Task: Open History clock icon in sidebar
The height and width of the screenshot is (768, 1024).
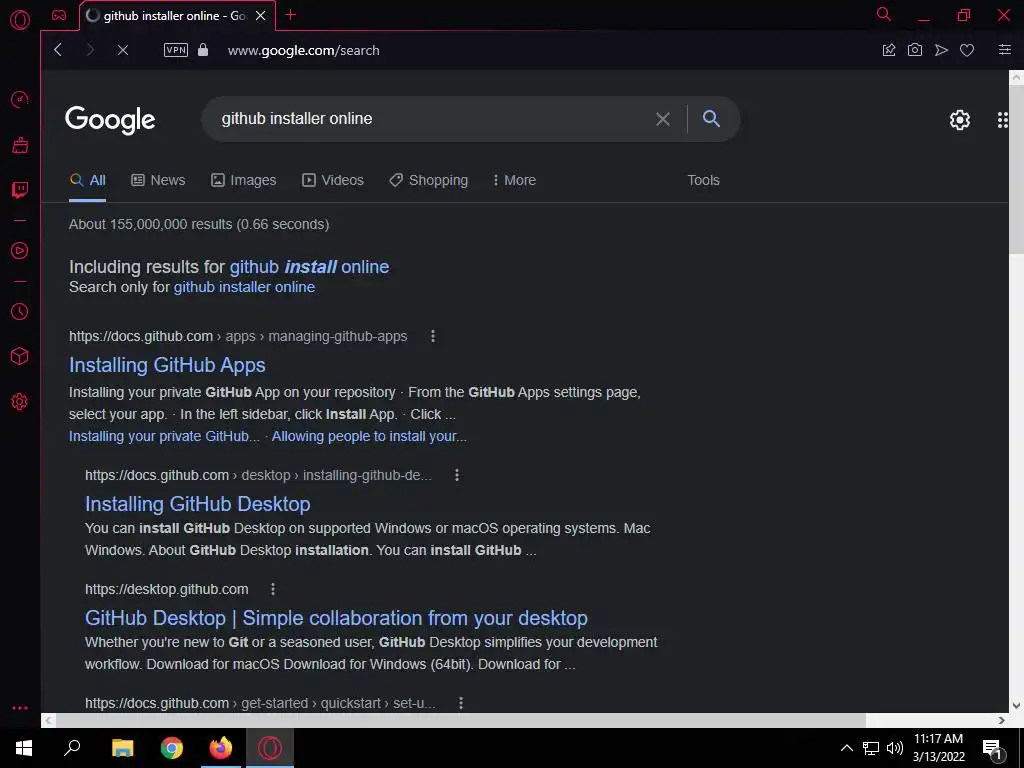Action: (20, 312)
